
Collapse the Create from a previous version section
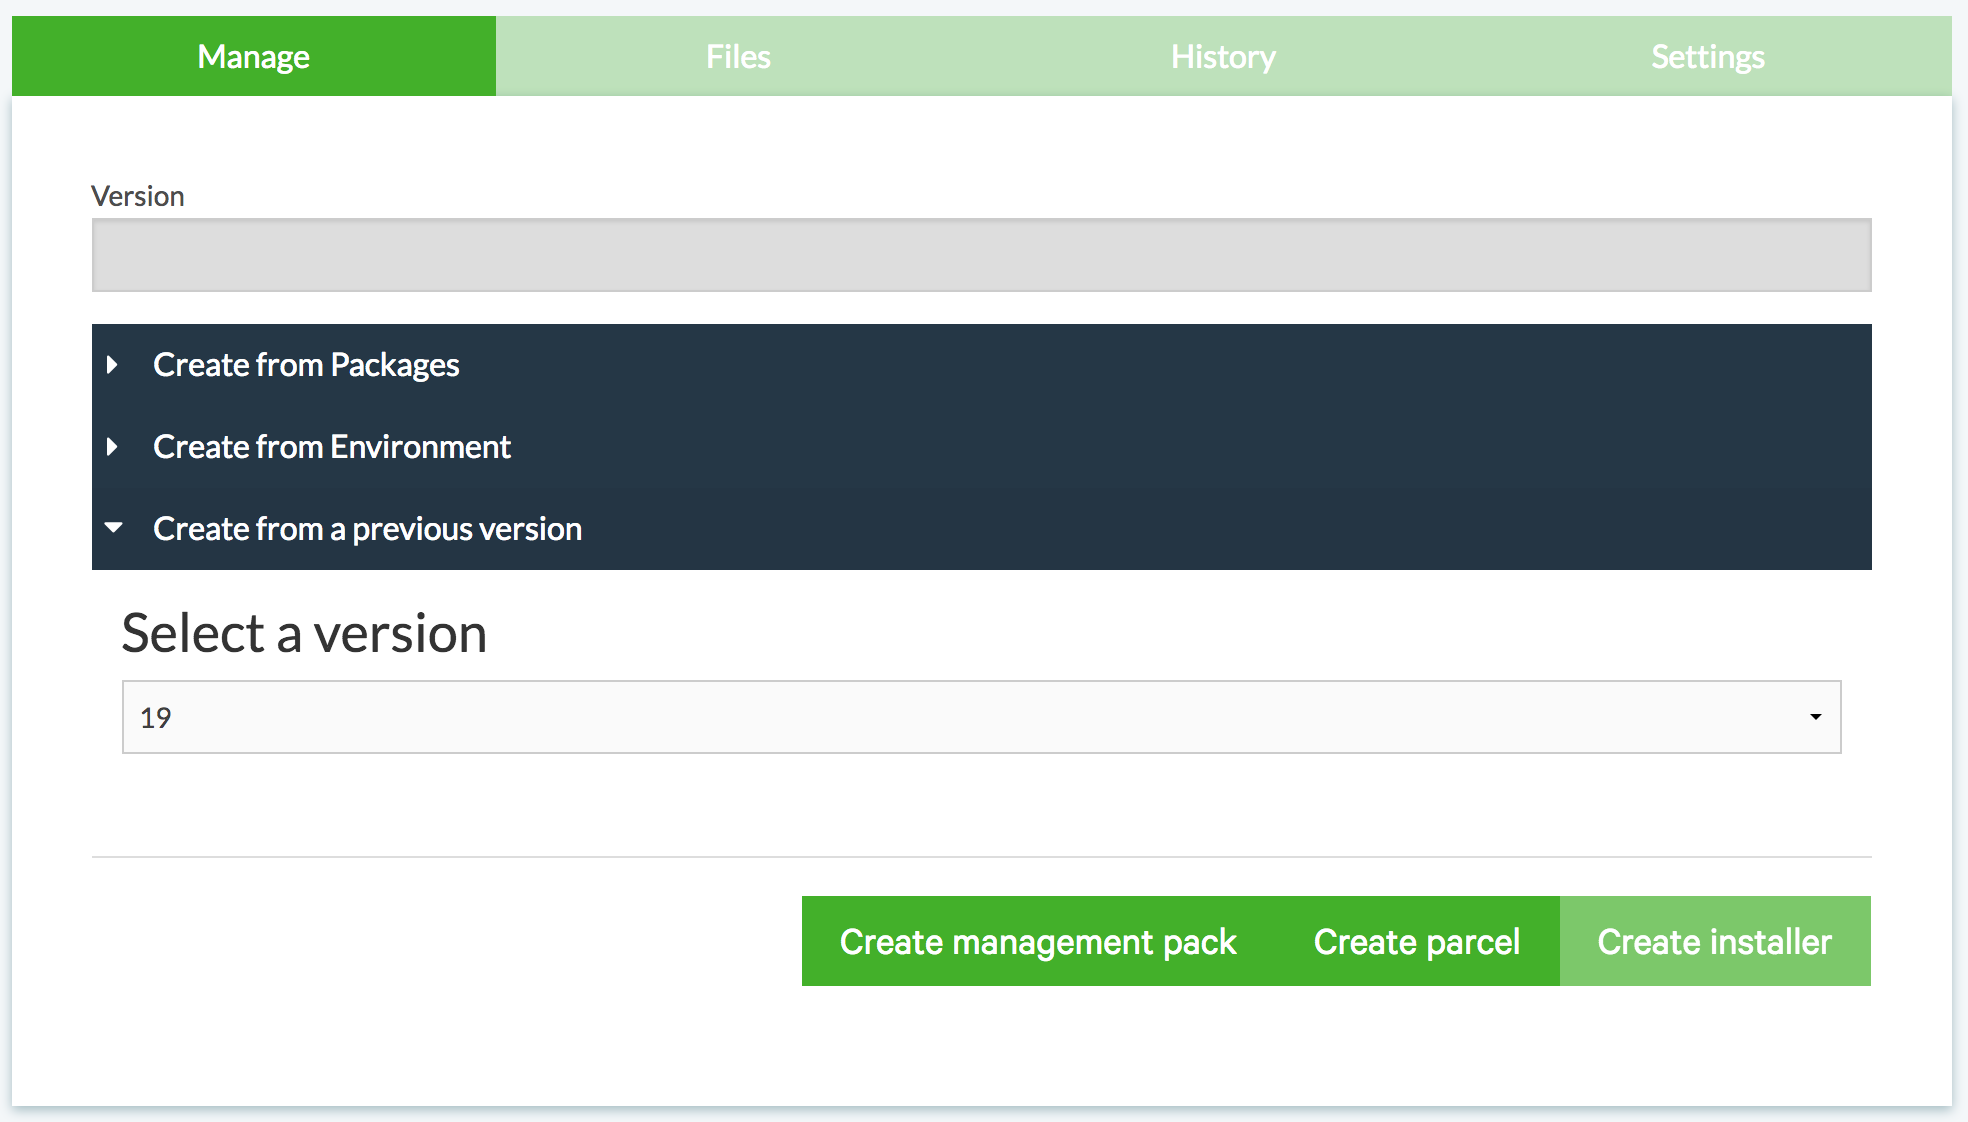point(367,529)
